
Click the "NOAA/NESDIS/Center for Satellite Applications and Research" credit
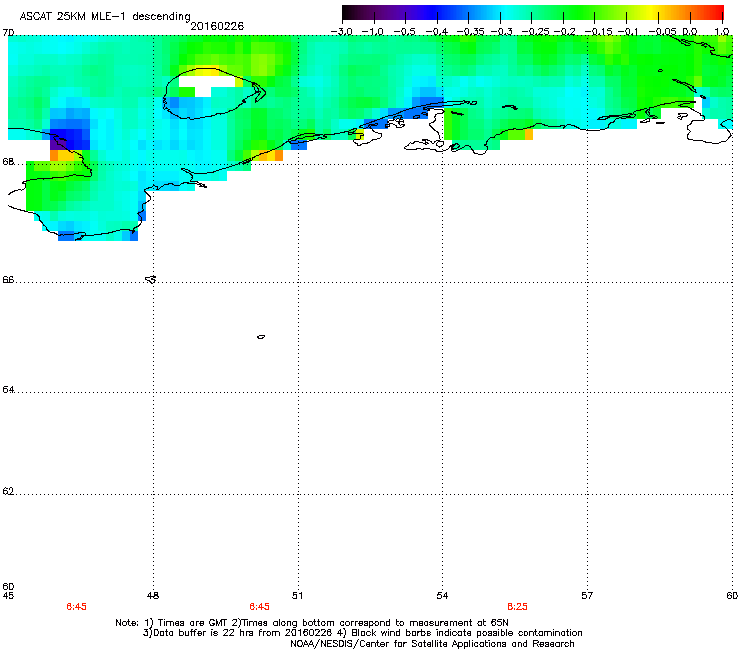(x=432, y=644)
